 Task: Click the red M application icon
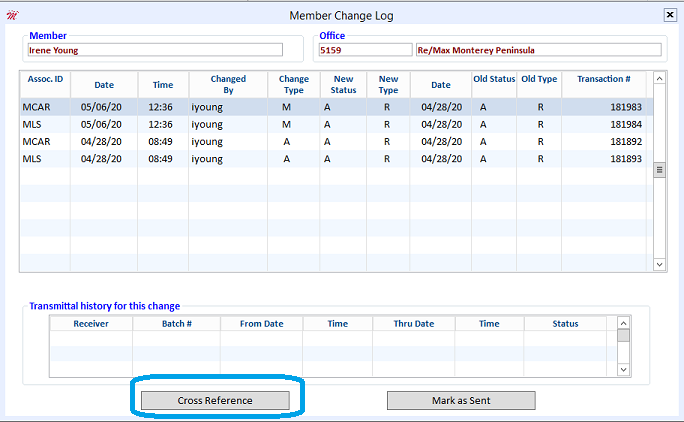(12, 16)
